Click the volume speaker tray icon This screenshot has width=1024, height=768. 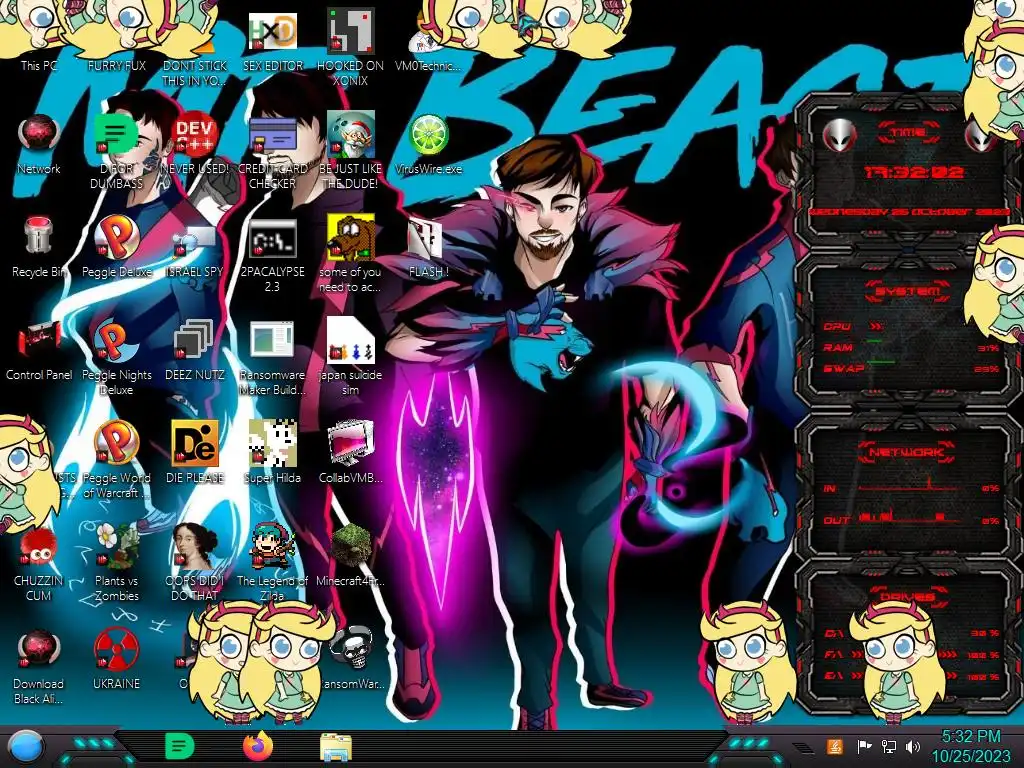[x=913, y=746]
